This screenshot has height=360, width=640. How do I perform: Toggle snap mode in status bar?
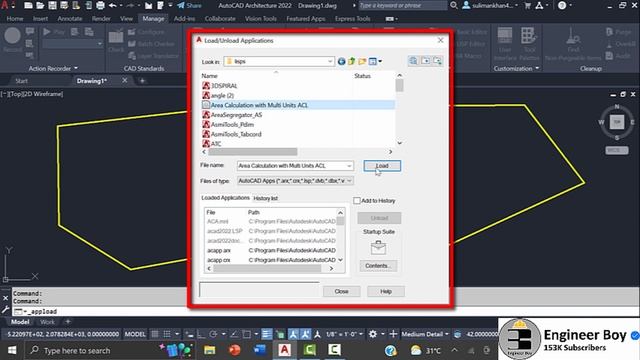pos(167,334)
